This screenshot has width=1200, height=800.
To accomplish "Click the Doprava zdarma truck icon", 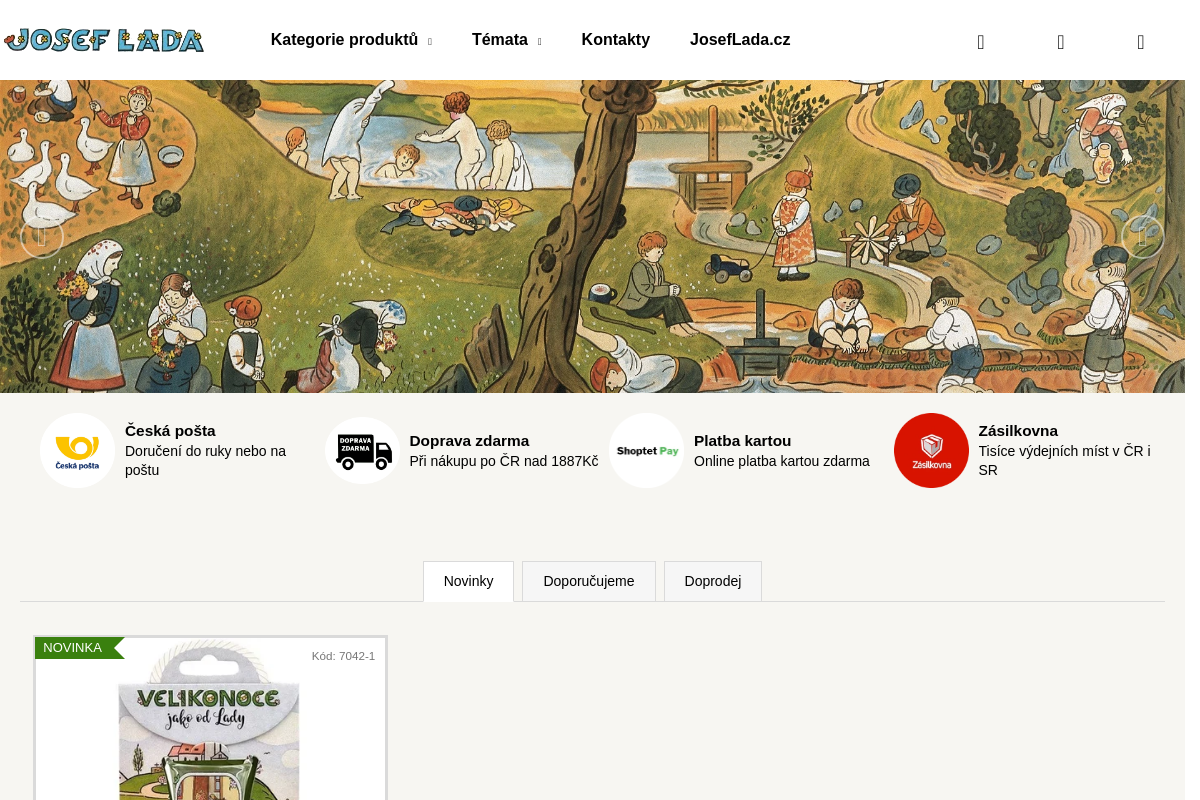I will tap(362, 450).
